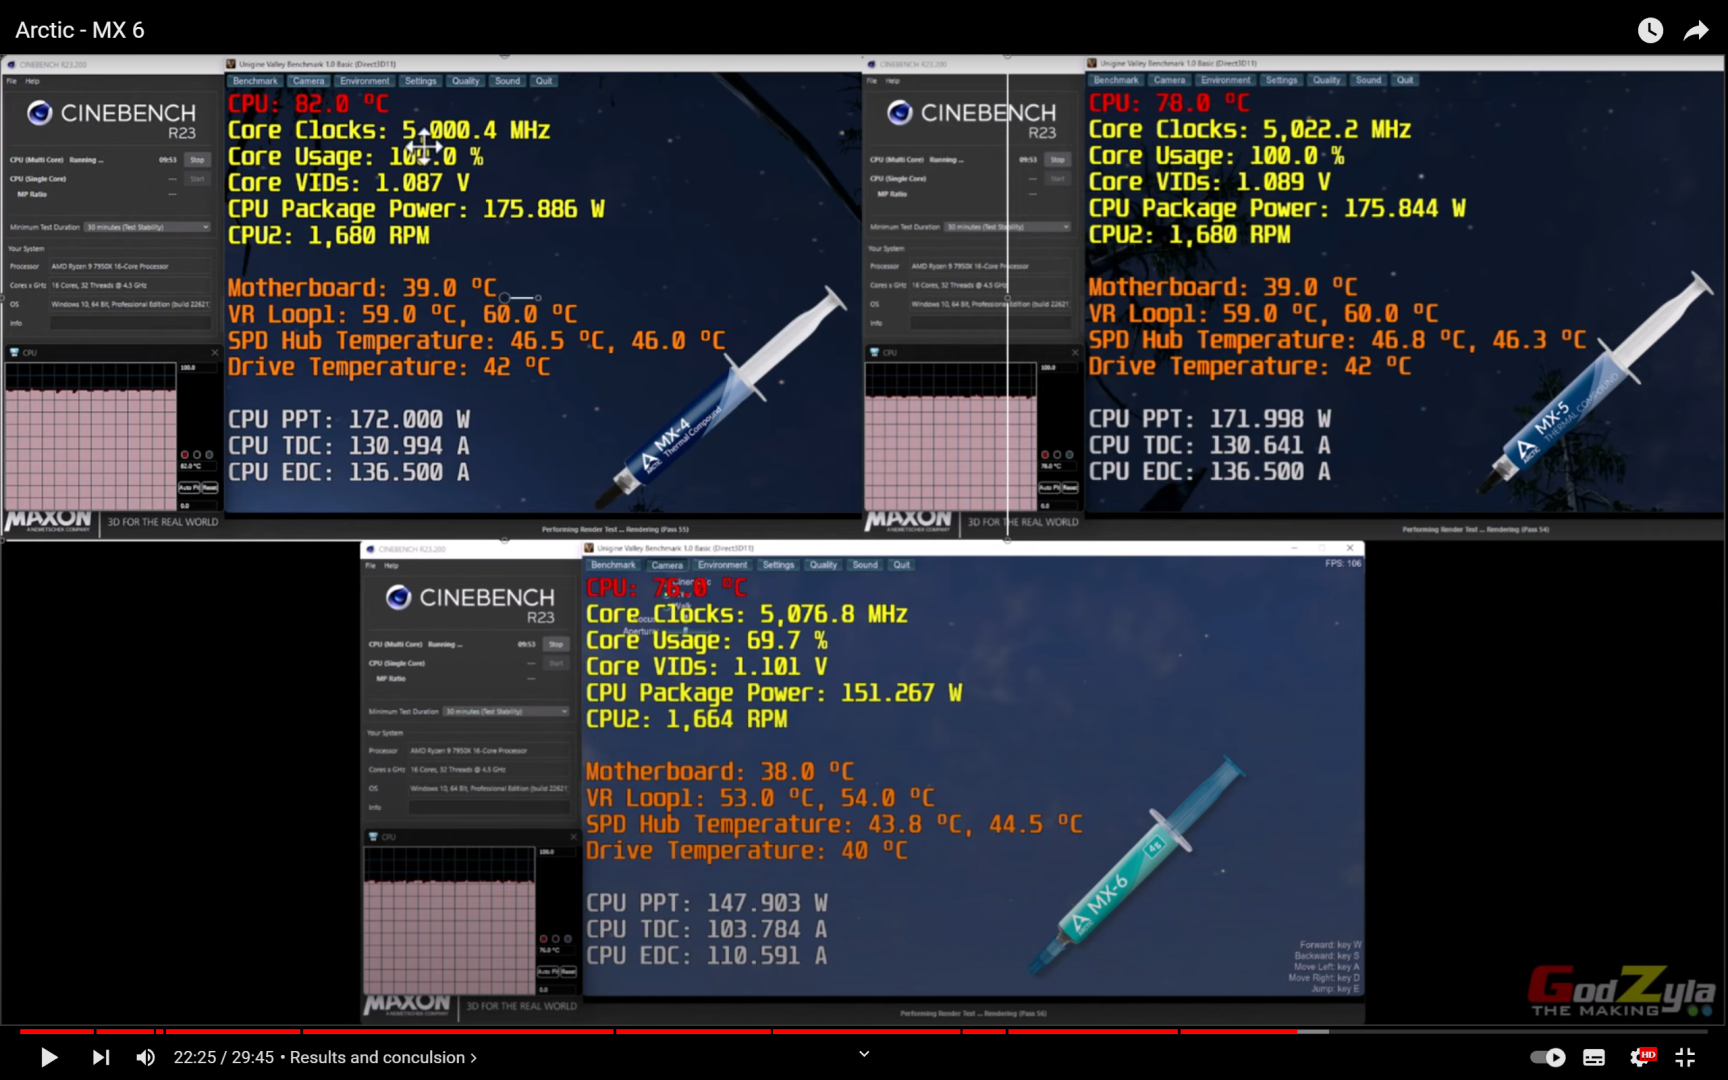Close the CPU graph in the MX-4 panel

pyautogui.click(x=214, y=352)
